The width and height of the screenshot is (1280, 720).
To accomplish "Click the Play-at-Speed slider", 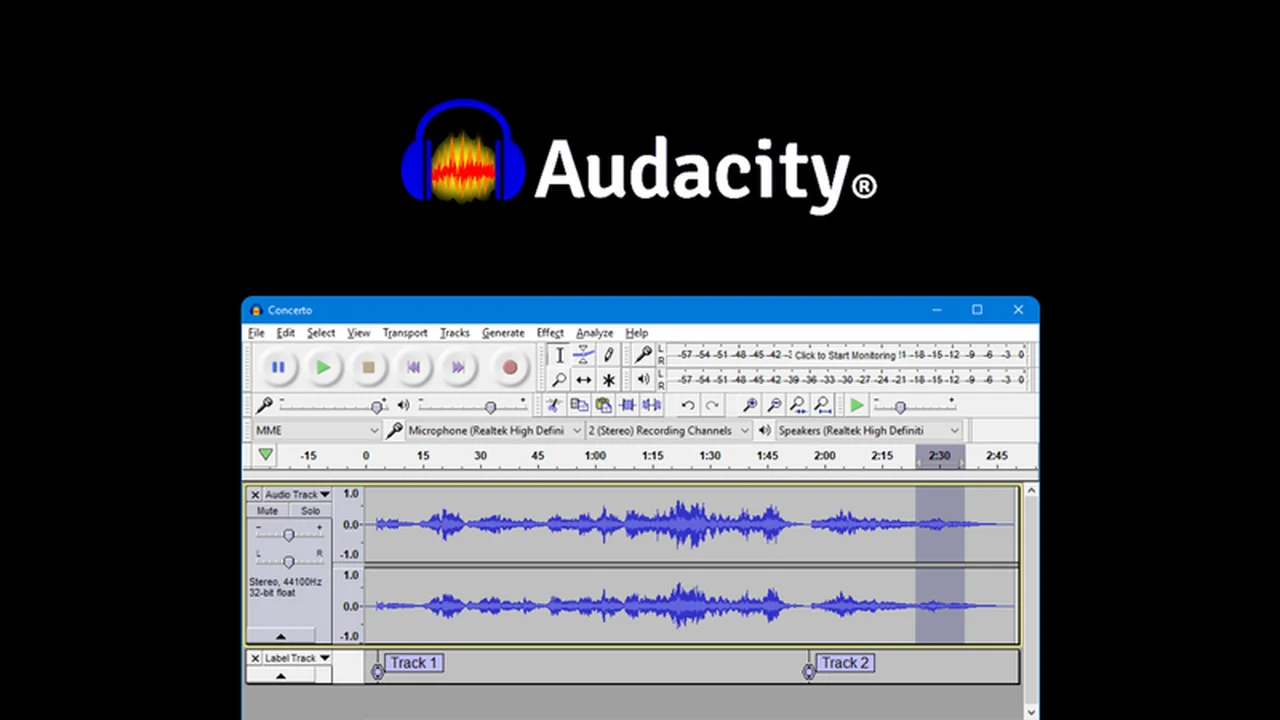I will point(914,405).
